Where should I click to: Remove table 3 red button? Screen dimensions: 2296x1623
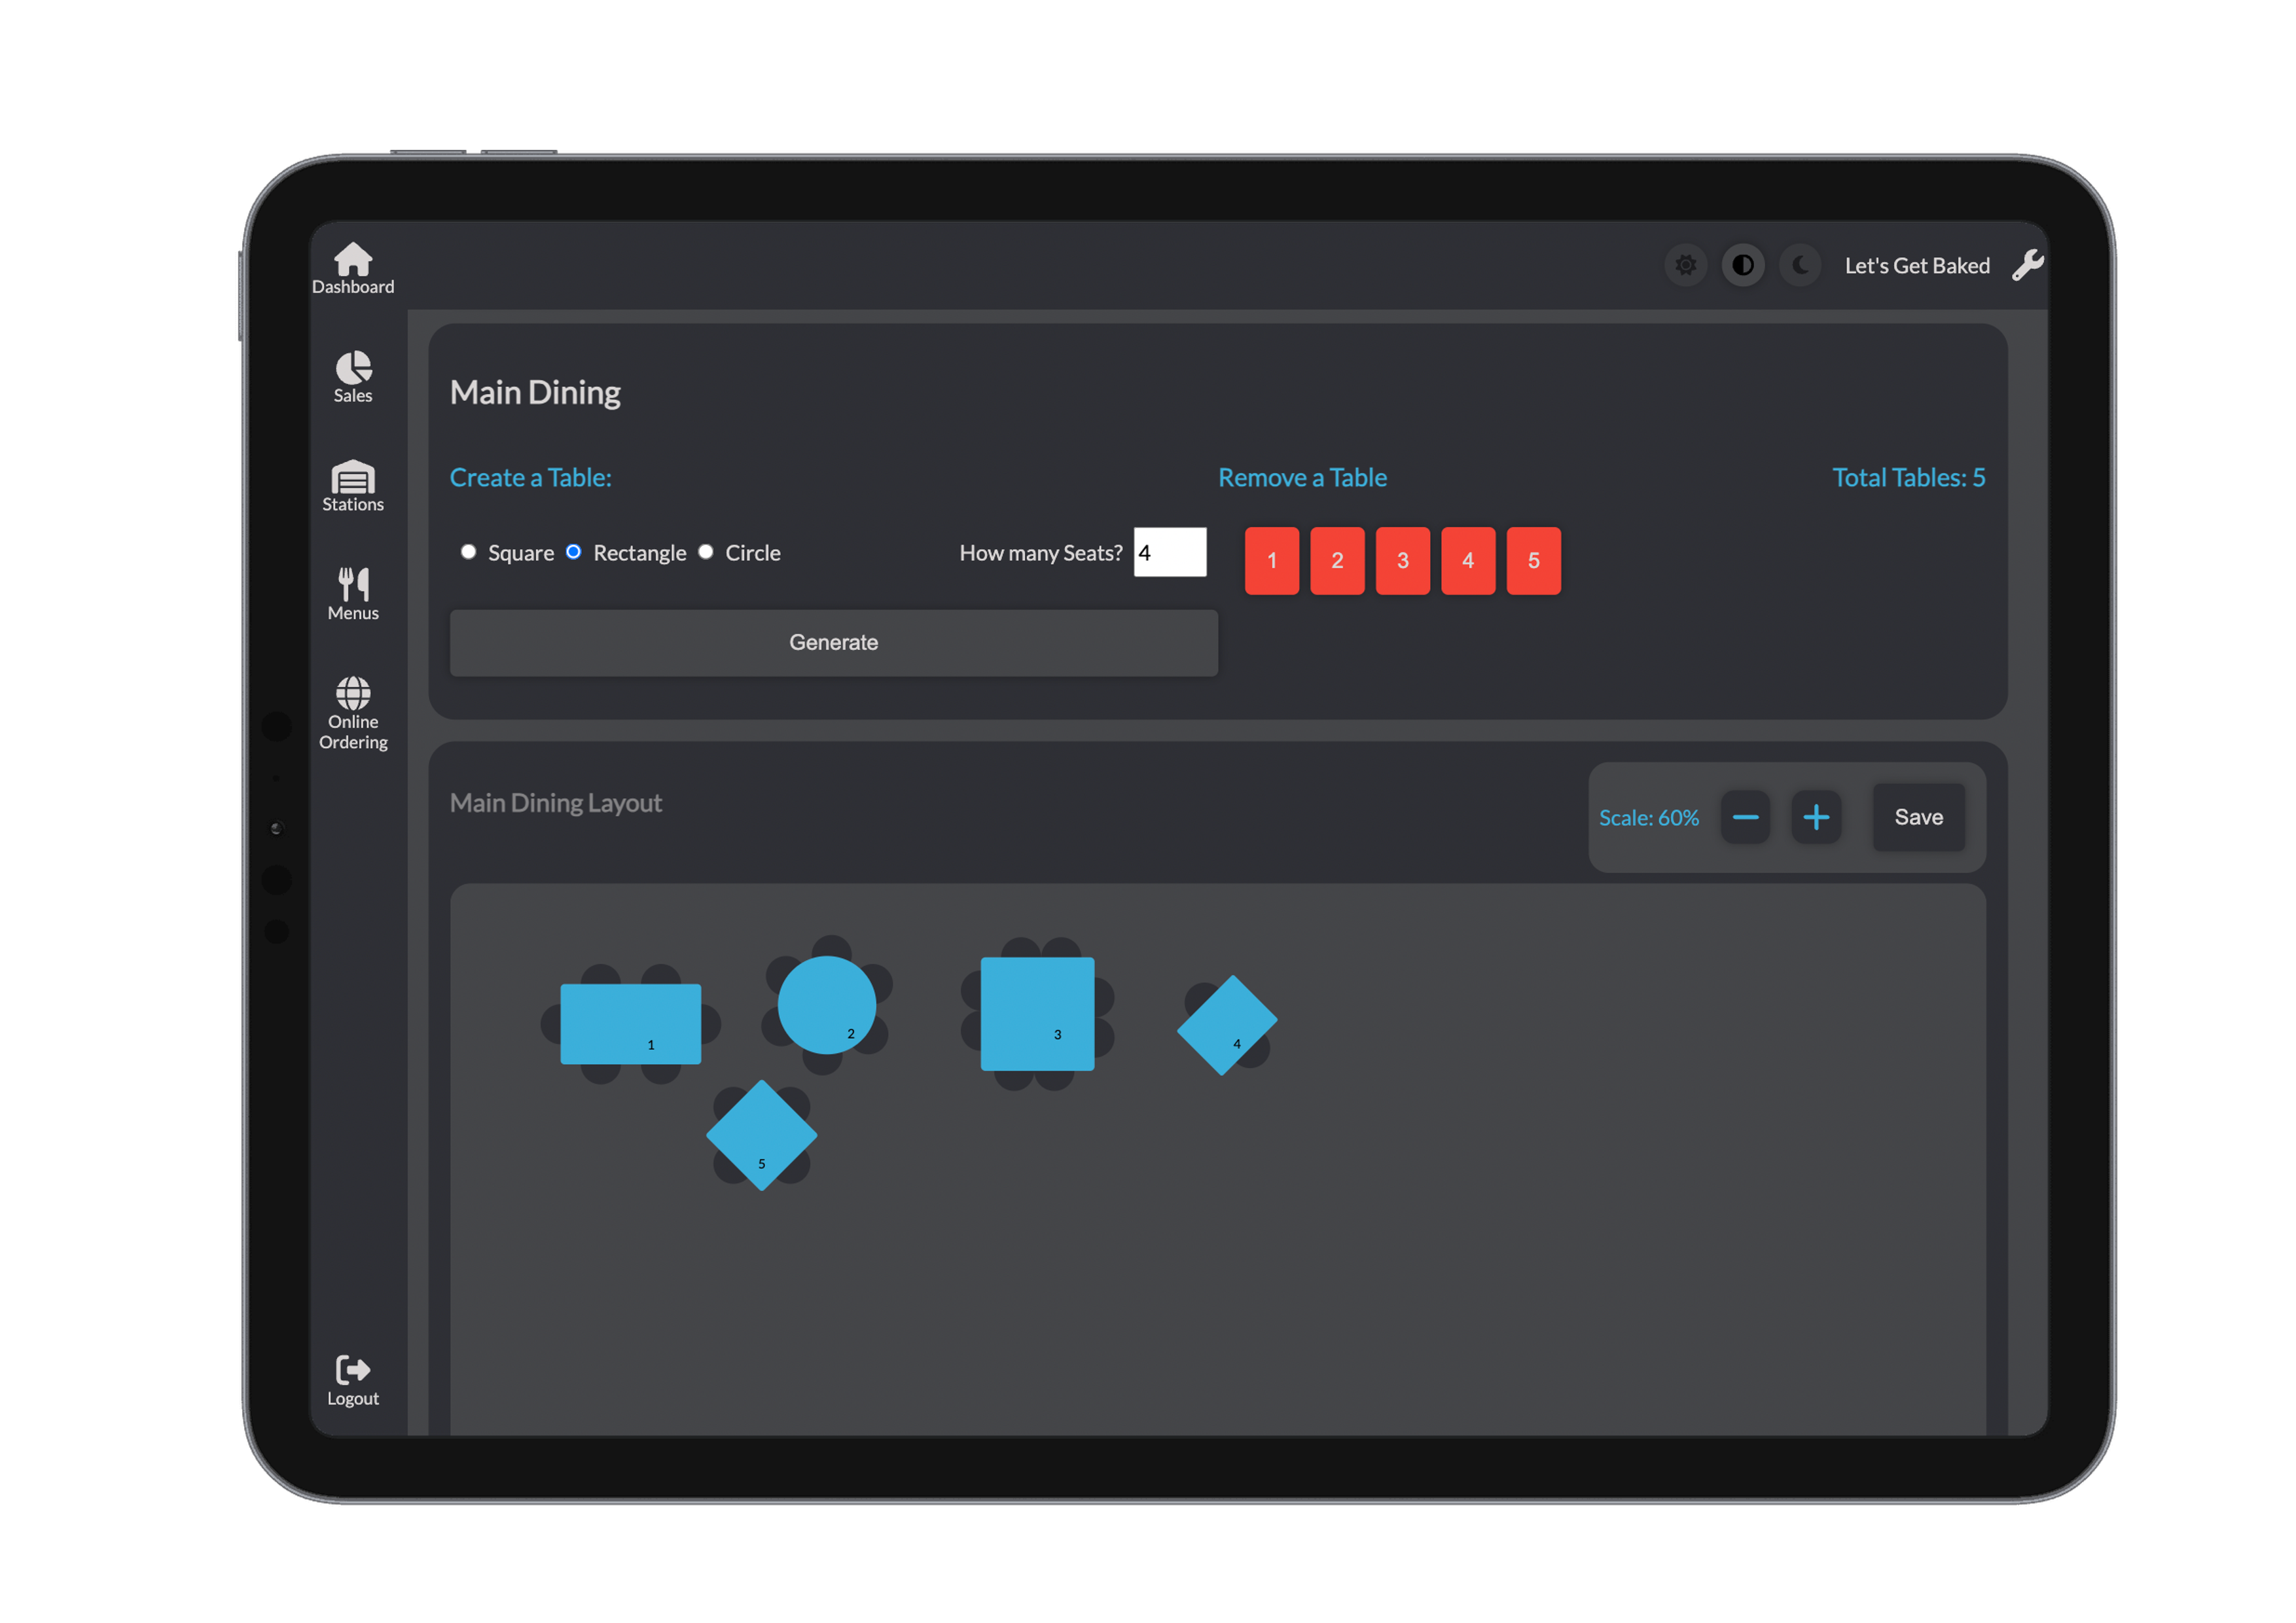pos(1402,560)
